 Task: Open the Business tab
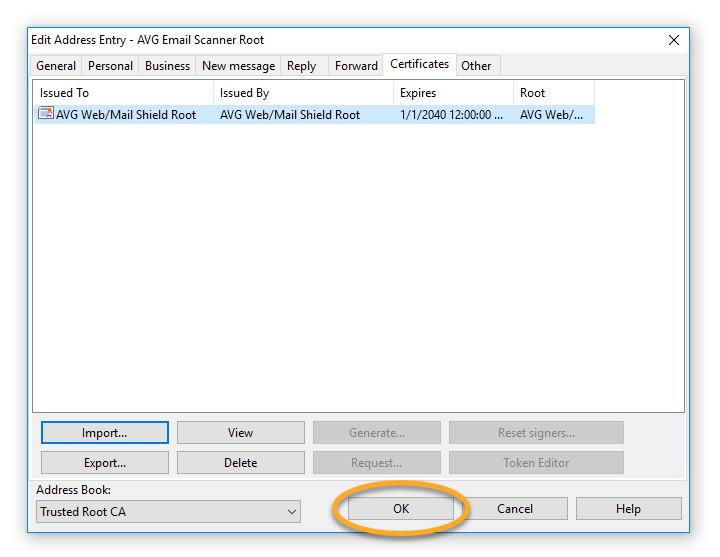tap(167, 66)
